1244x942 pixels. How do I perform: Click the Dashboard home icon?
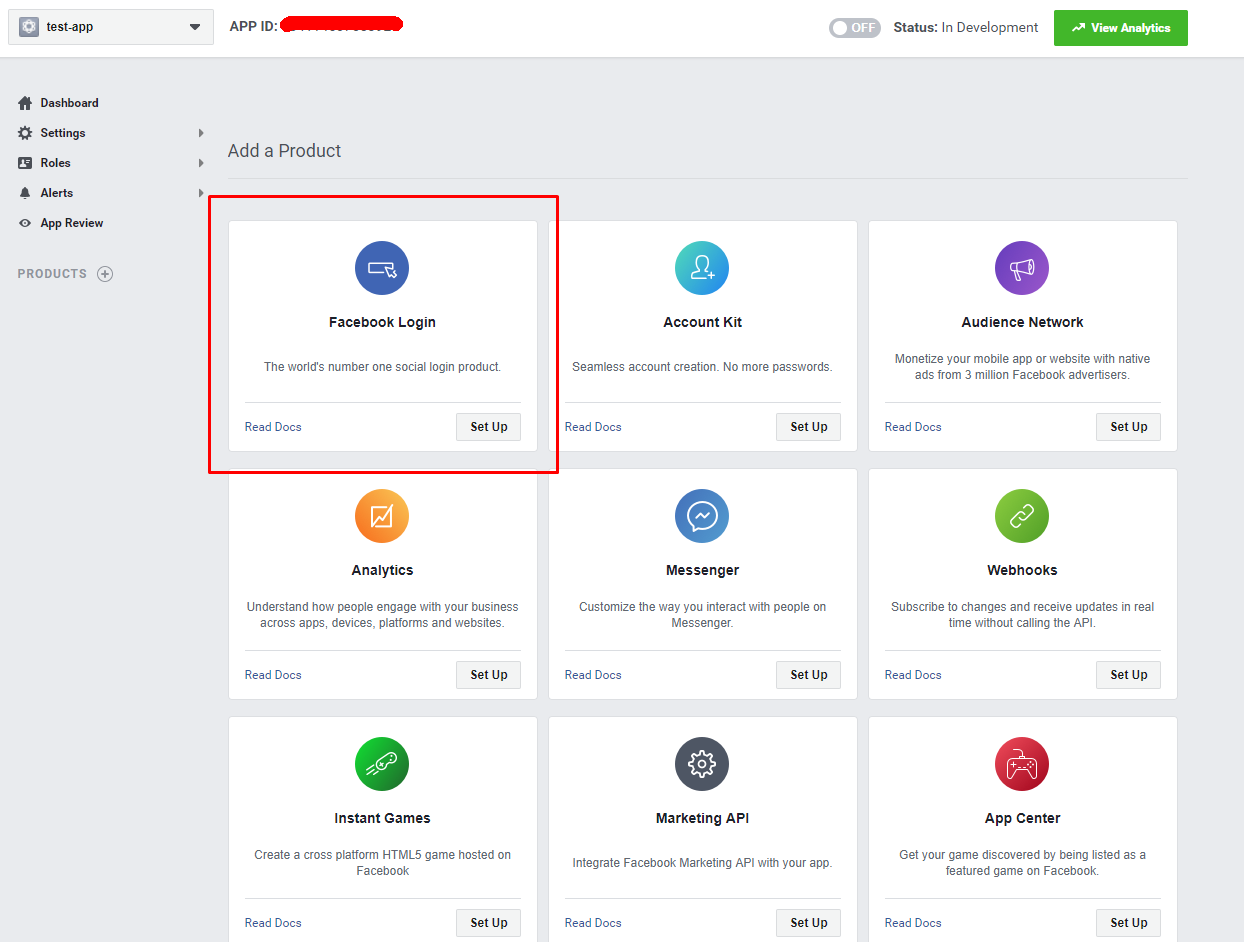pos(25,103)
